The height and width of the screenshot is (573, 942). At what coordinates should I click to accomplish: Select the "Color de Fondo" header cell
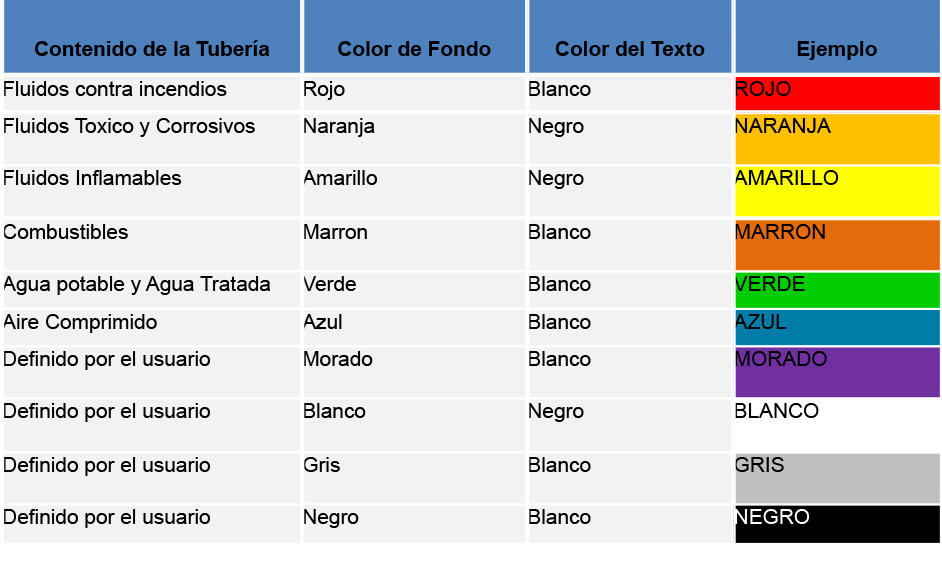414,49
